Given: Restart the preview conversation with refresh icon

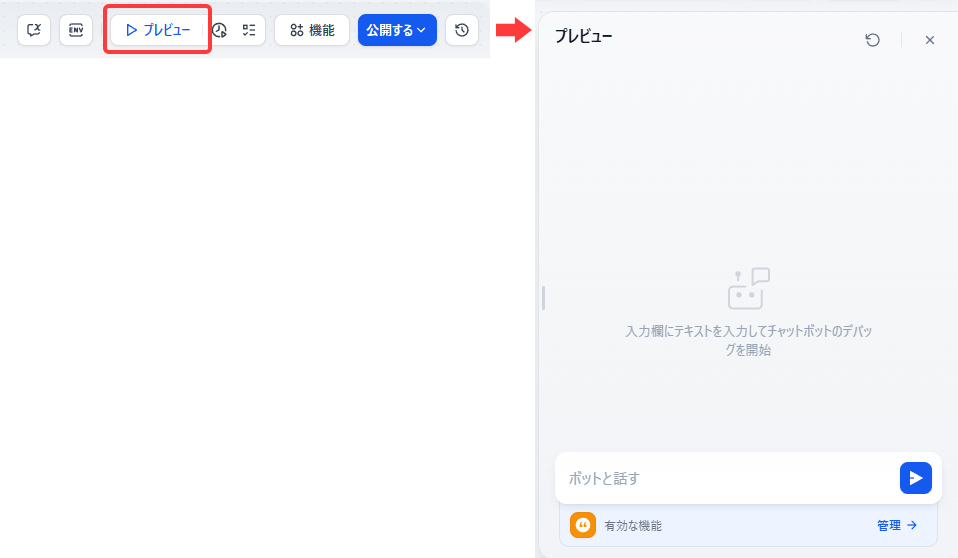Looking at the screenshot, I should click(x=872, y=40).
